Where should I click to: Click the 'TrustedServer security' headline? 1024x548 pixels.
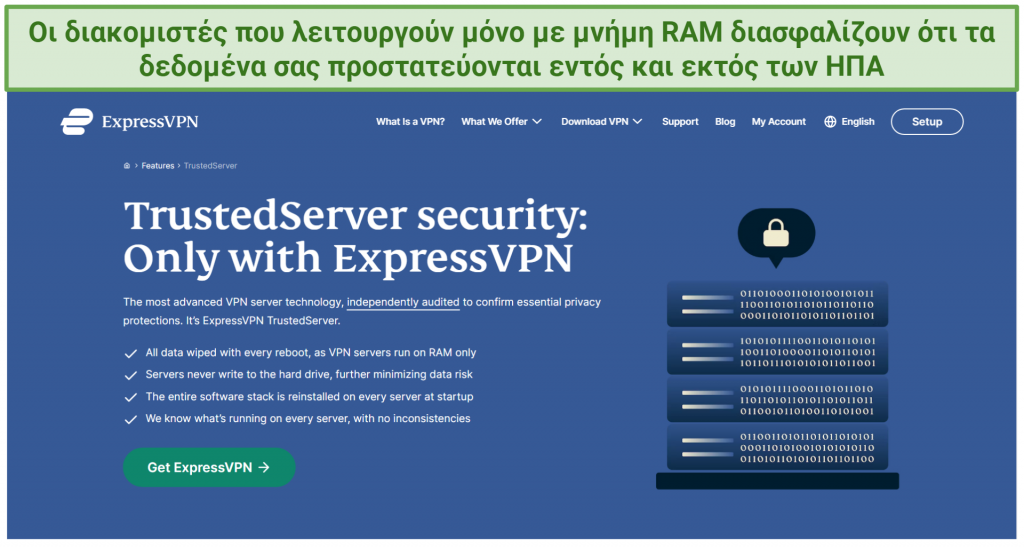[x=356, y=216]
